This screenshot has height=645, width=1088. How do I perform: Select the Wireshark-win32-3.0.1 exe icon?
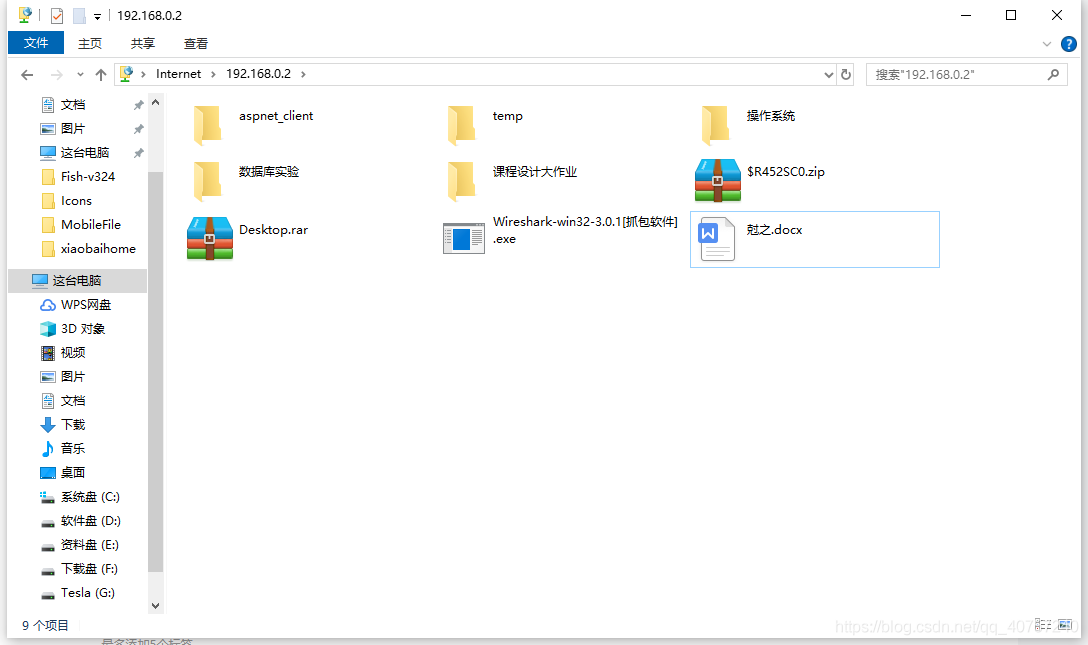[464, 239]
